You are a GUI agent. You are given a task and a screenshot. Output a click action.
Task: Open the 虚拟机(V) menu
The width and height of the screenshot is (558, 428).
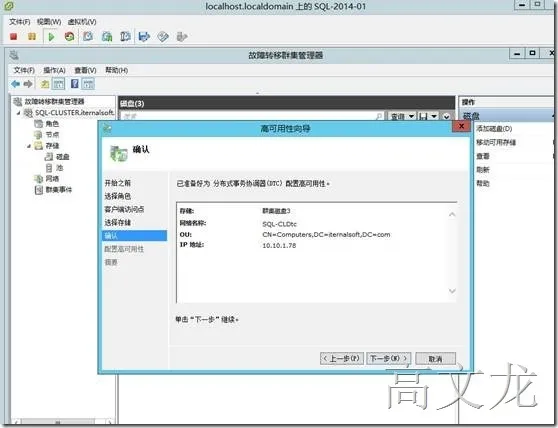[x=82, y=22]
